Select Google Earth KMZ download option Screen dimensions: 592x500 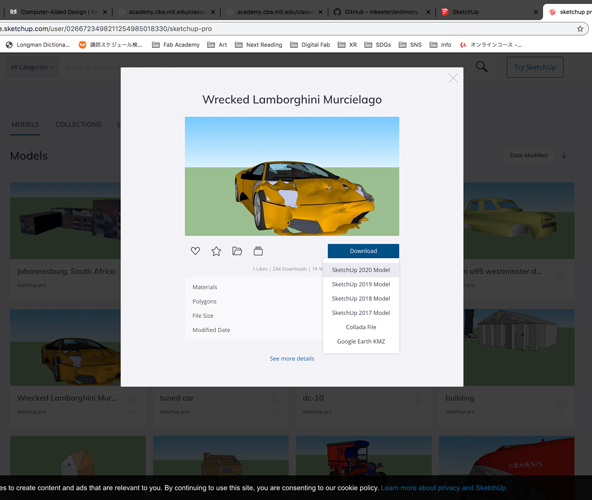tap(361, 341)
